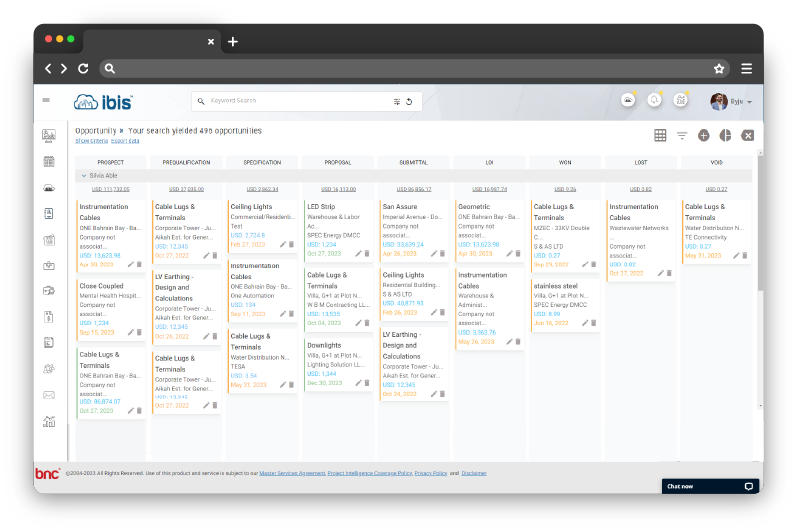Open mail envelope icon in sidebar
This screenshot has height=531, width=797.
pos(48,395)
